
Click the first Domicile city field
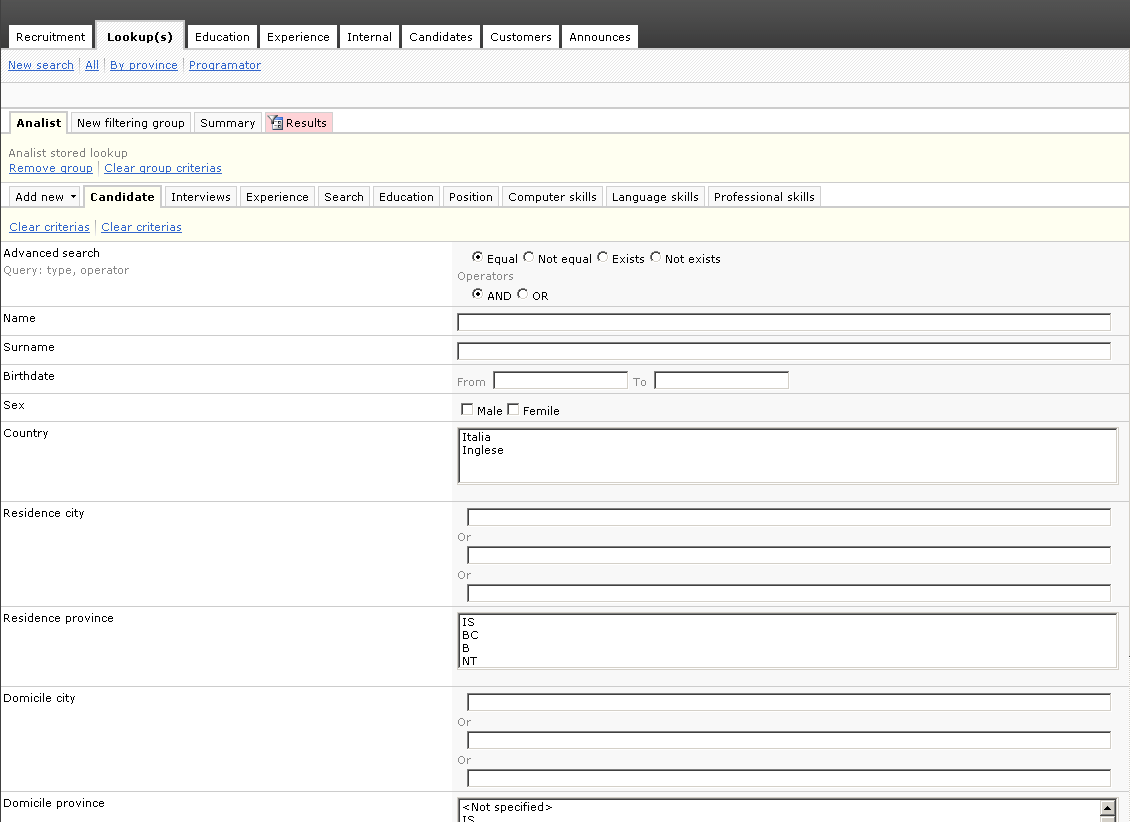coord(789,702)
